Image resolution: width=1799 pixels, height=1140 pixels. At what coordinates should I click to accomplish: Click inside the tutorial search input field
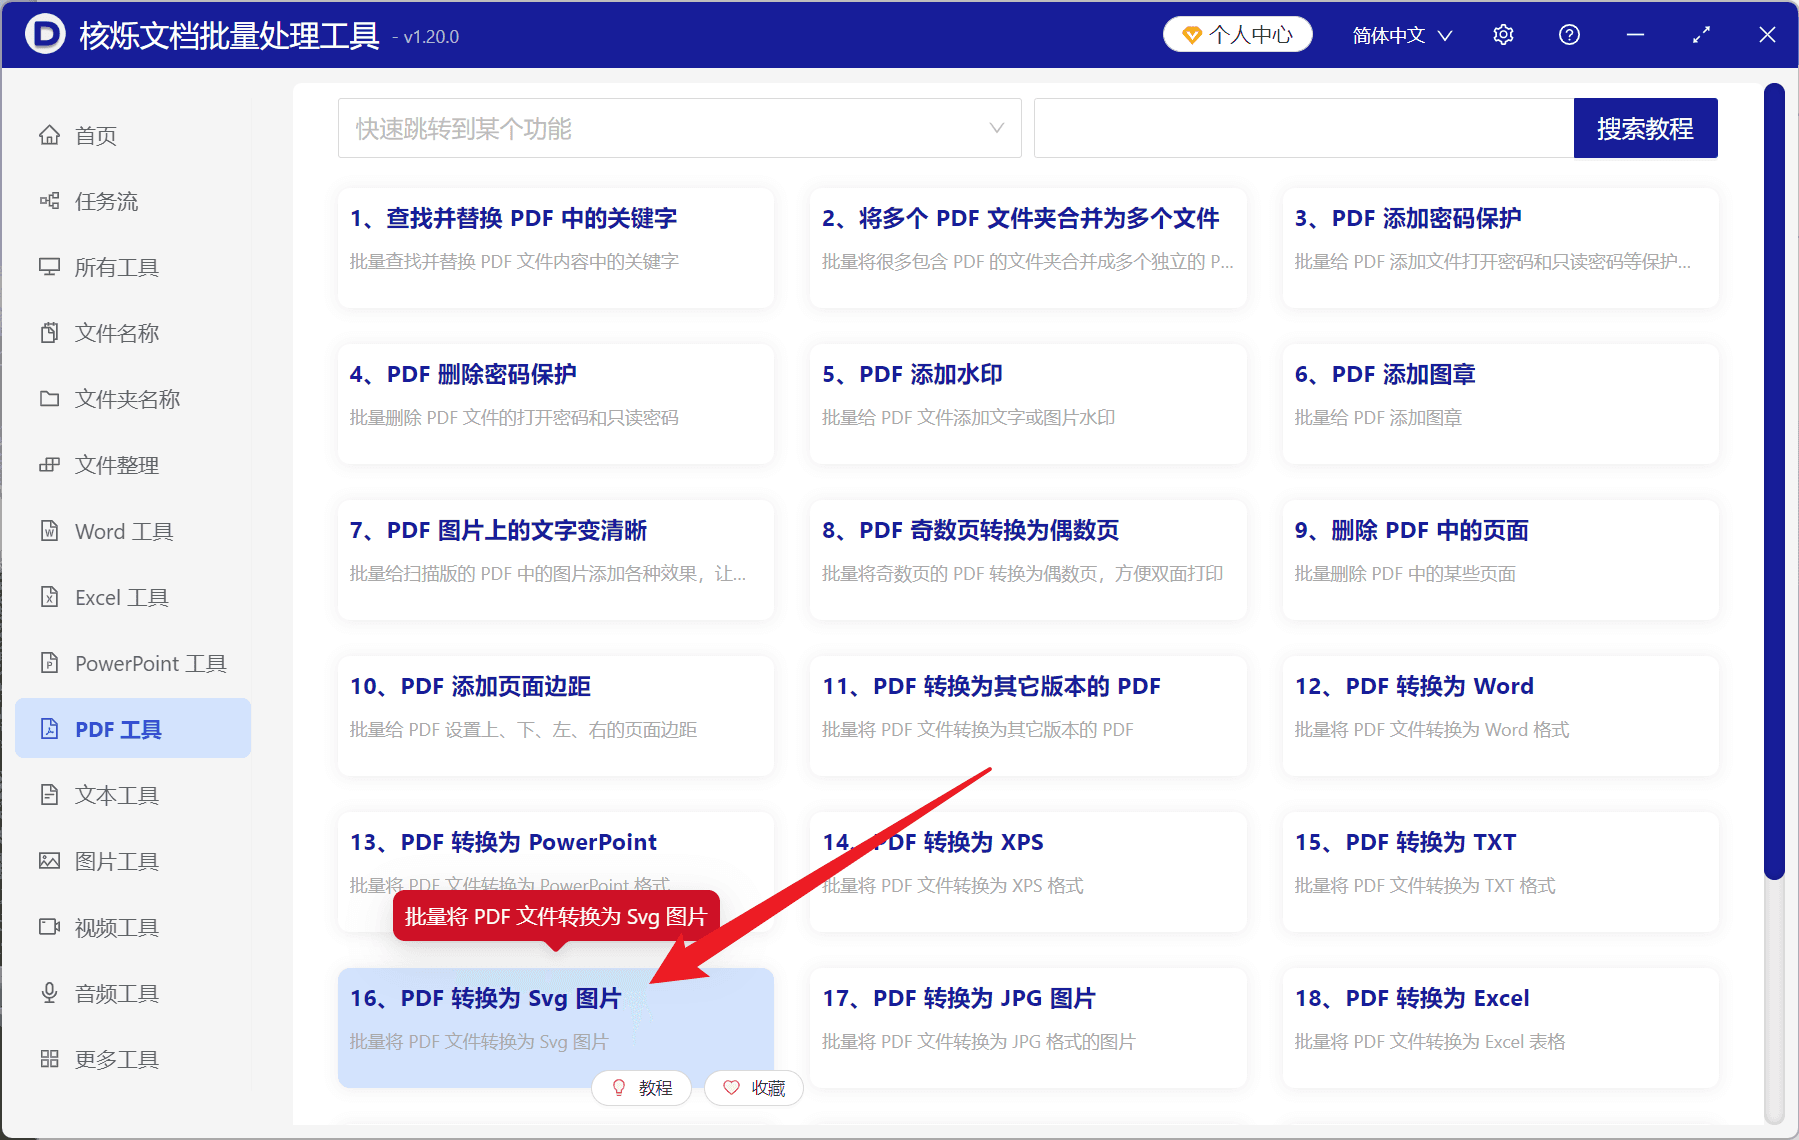click(1300, 128)
